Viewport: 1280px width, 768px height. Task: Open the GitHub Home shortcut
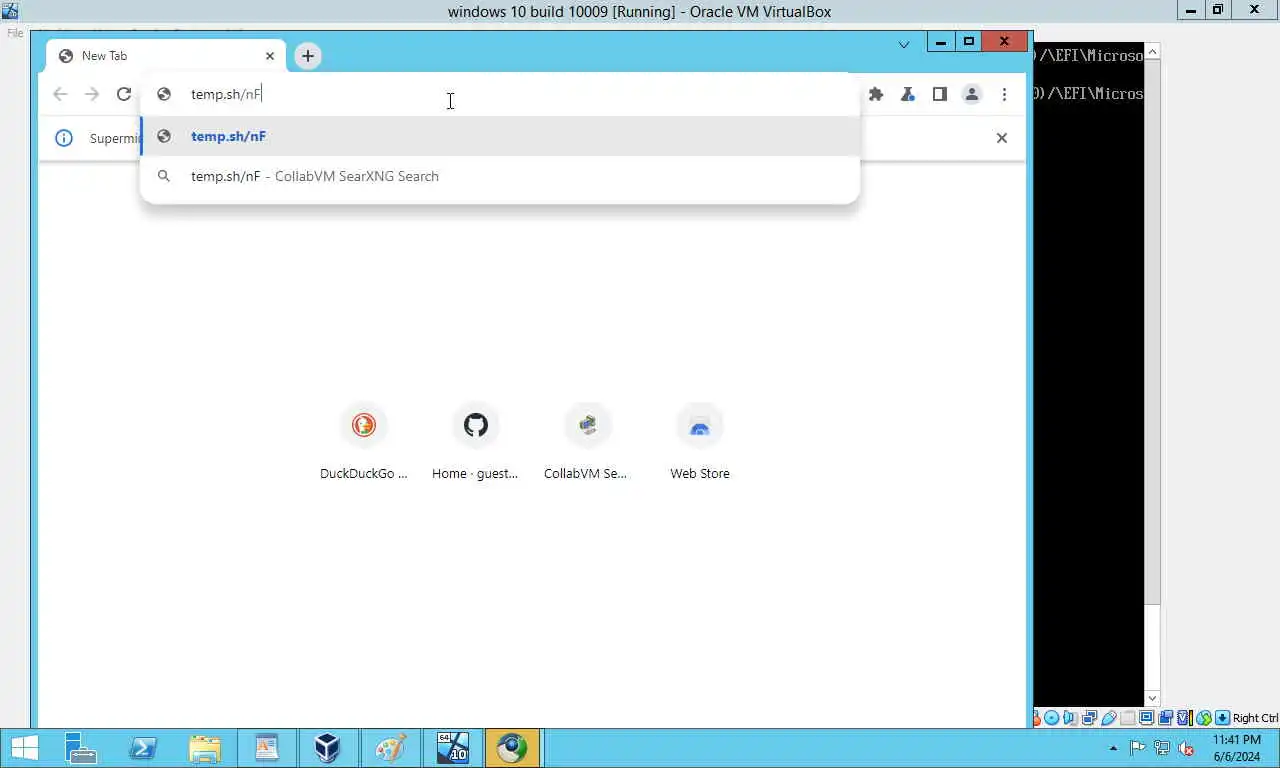coord(476,443)
